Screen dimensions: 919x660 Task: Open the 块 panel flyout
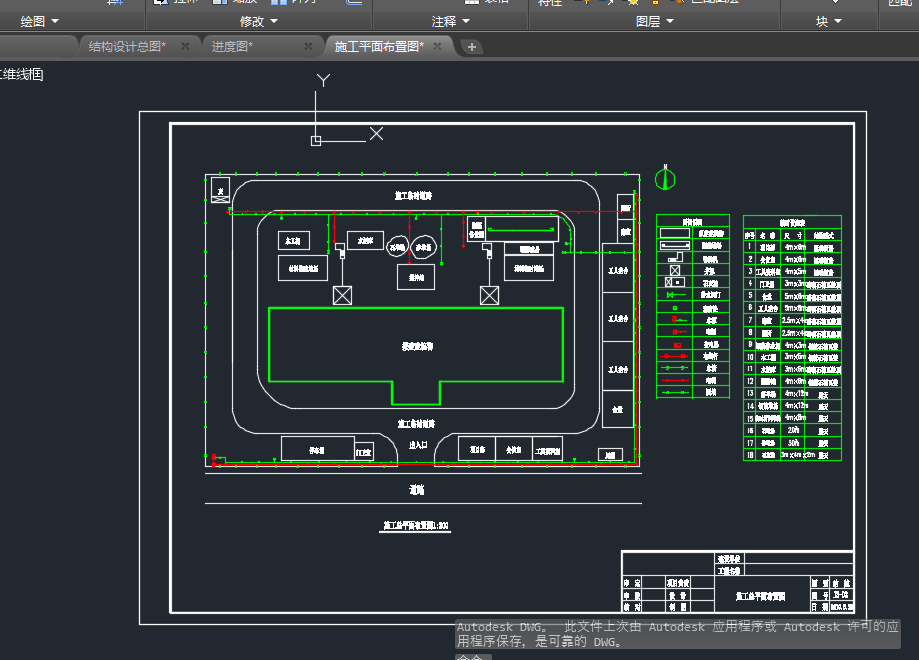(828, 21)
